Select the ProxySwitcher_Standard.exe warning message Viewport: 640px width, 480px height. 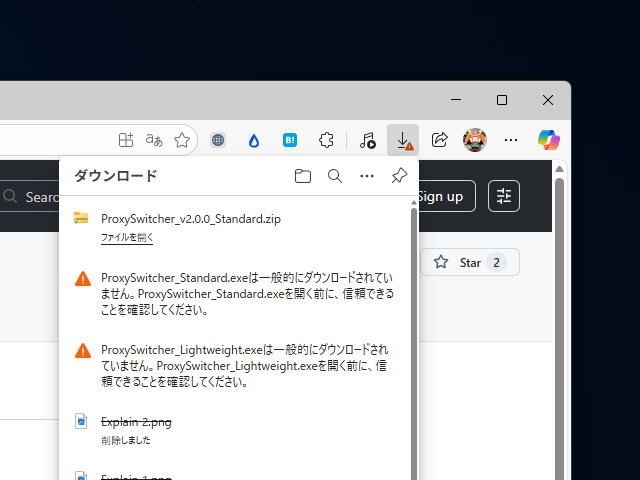pyautogui.click(x=247, y=294)
